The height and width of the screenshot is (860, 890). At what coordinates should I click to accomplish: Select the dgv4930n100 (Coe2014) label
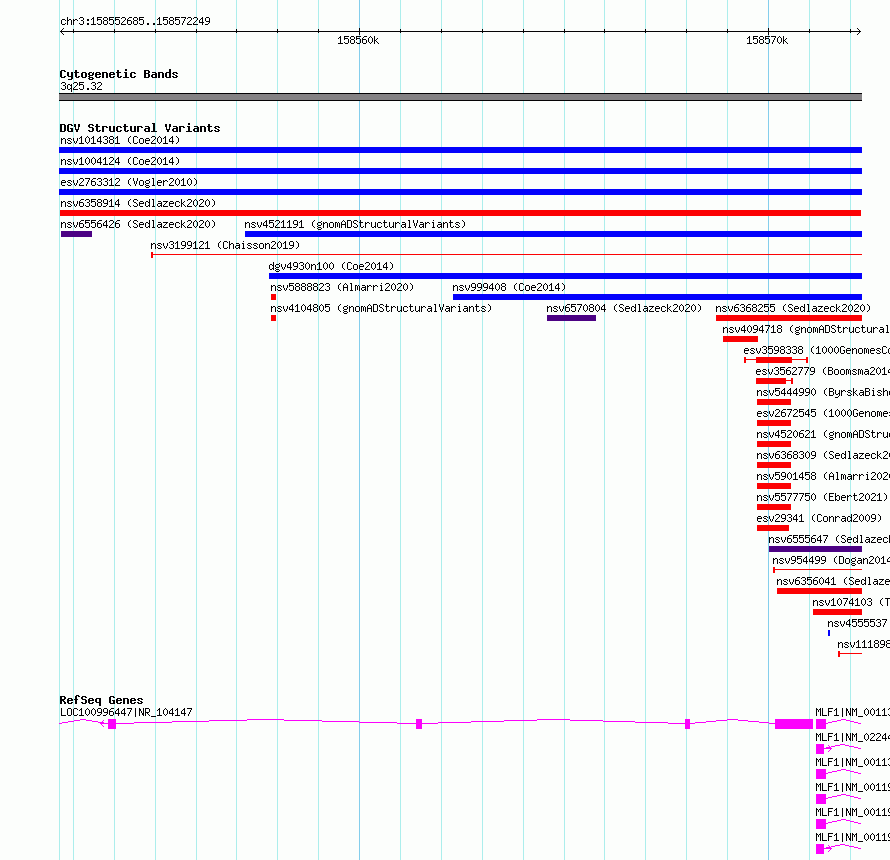tap(331, 266)
